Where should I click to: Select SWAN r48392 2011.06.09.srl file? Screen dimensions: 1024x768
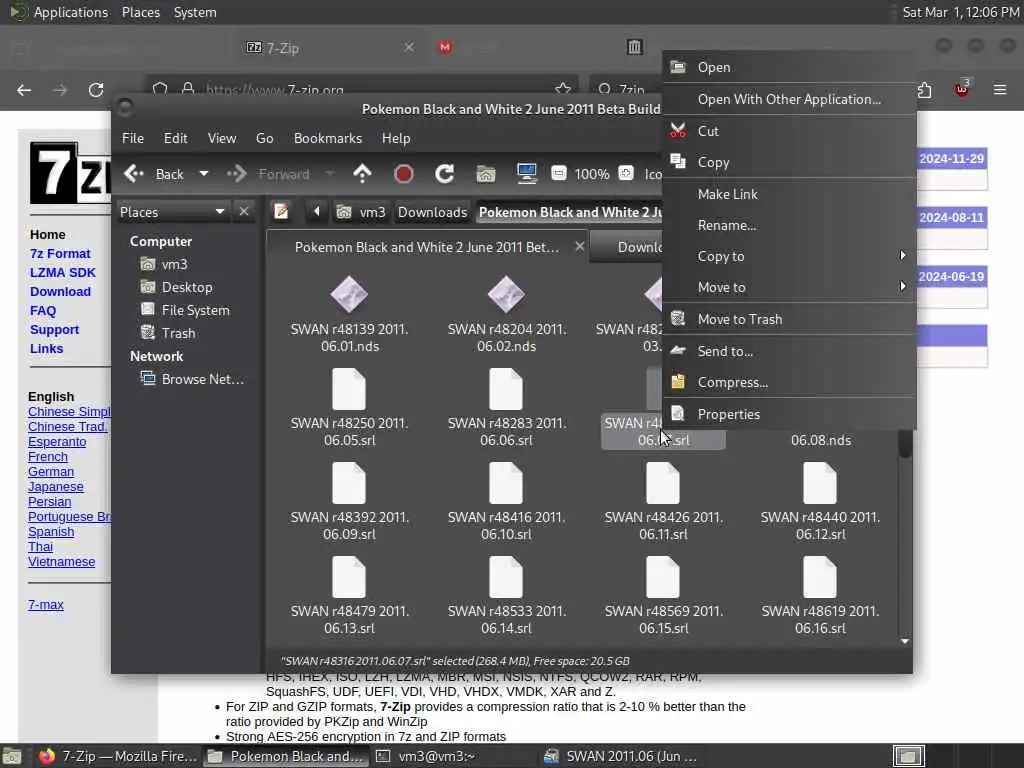349,502
